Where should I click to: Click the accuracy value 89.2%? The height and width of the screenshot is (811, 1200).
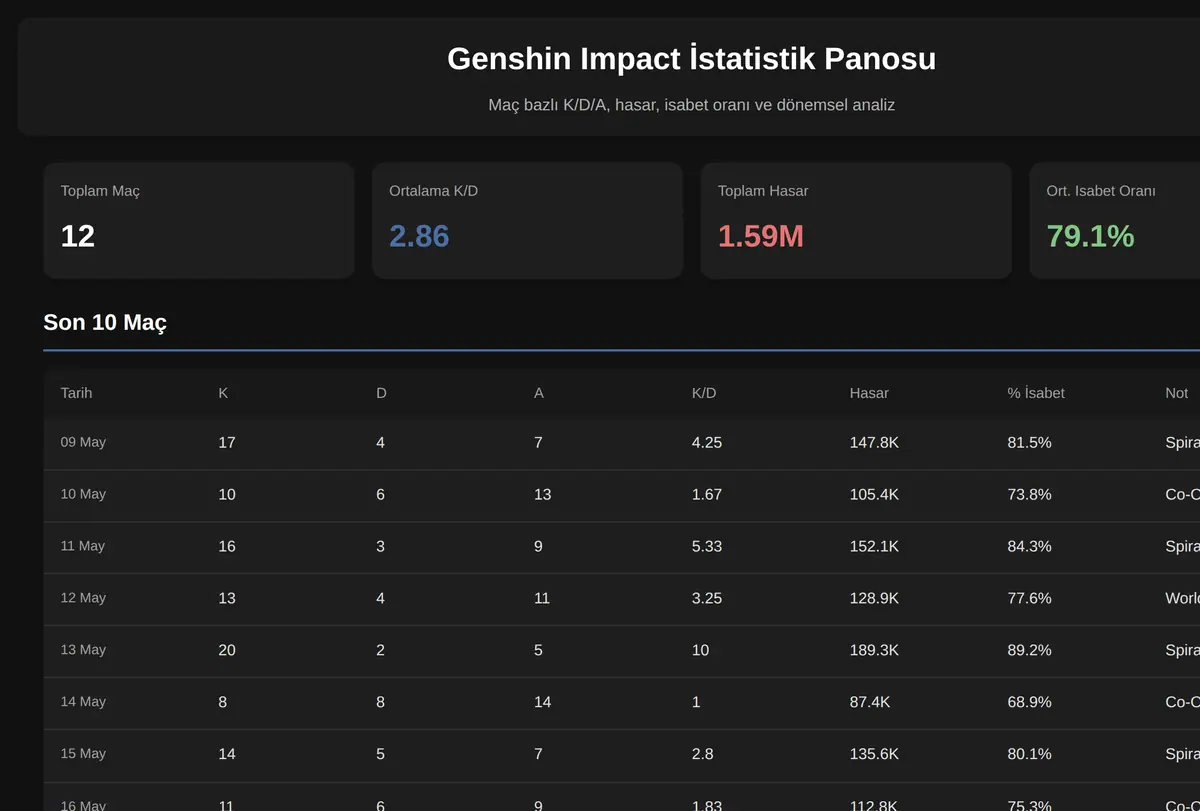(x=1030, y=650)
